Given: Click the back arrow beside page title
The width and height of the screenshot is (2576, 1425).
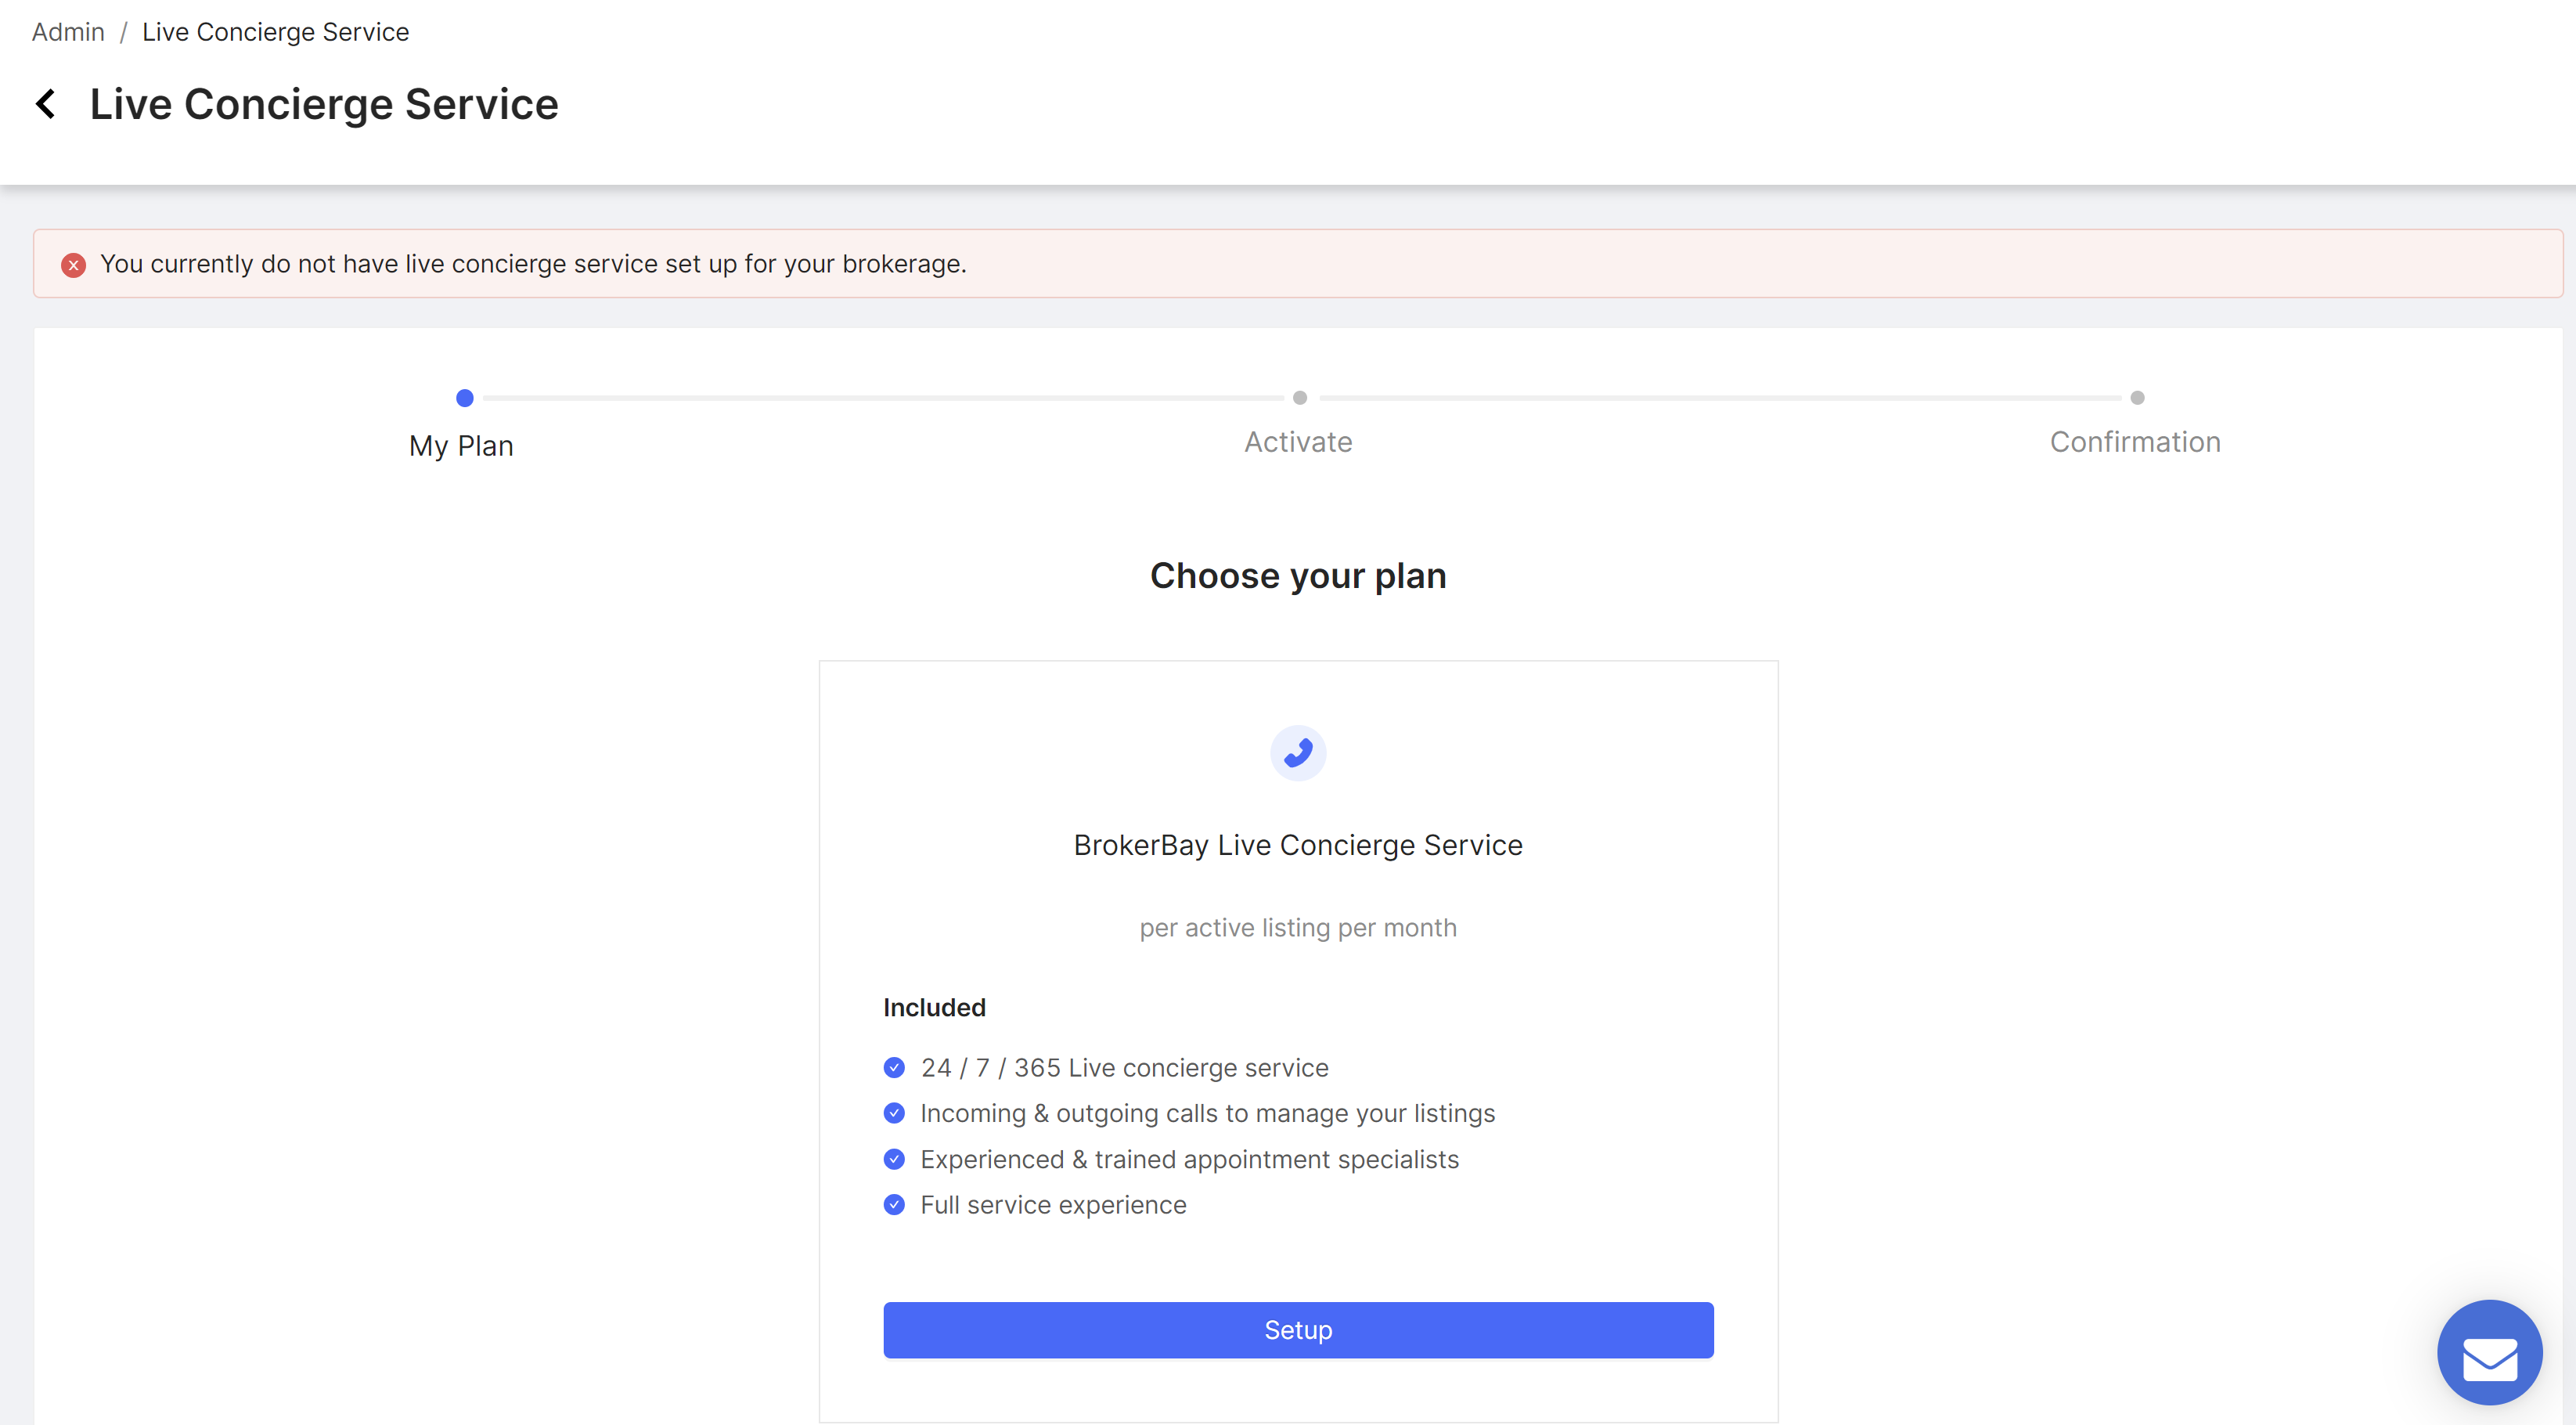Looking at the screenshot, I should [x=46, y=104].
